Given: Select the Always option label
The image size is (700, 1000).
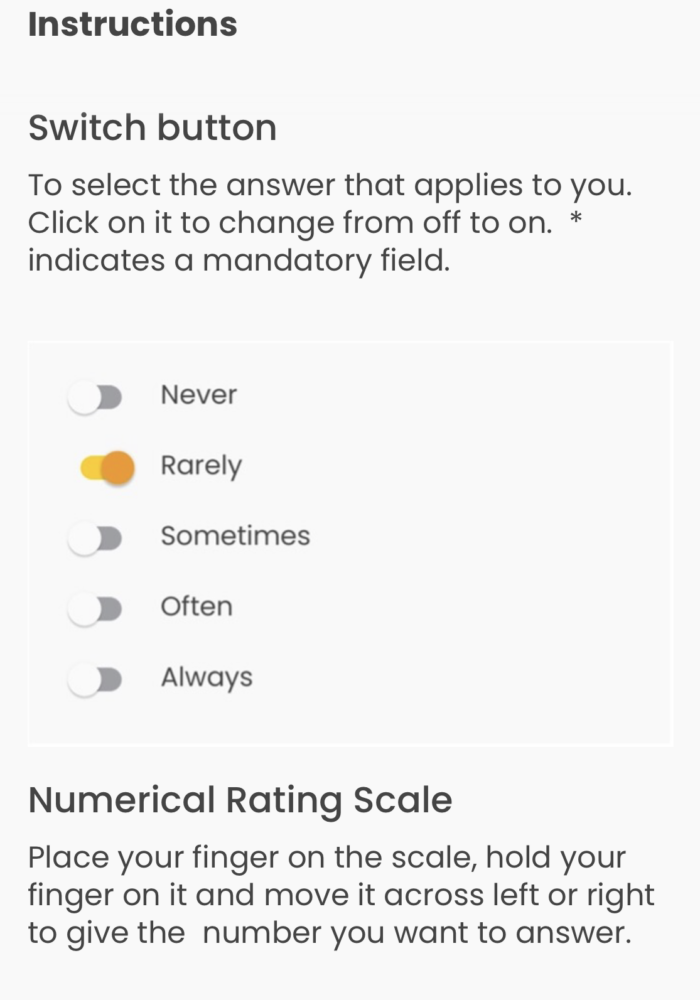Looking at the screenshot, I should click(207, 678).
